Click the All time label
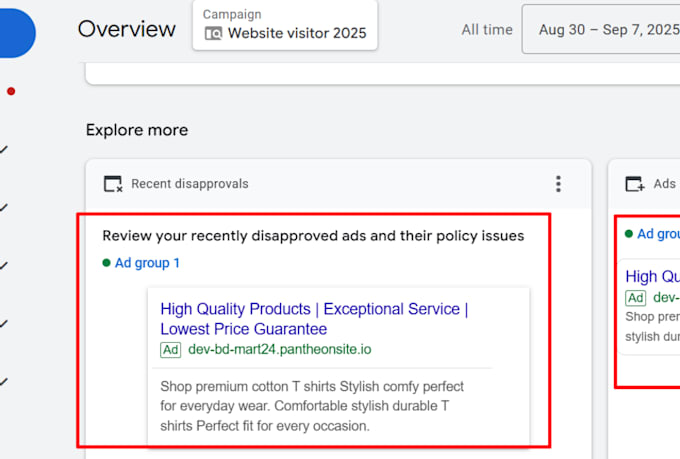Screen dimensions: 680x459 pos(487,30)
